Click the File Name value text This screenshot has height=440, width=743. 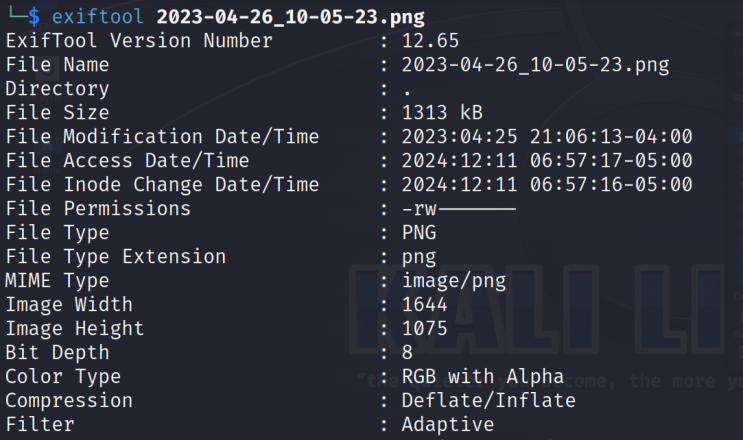point(535,65)
